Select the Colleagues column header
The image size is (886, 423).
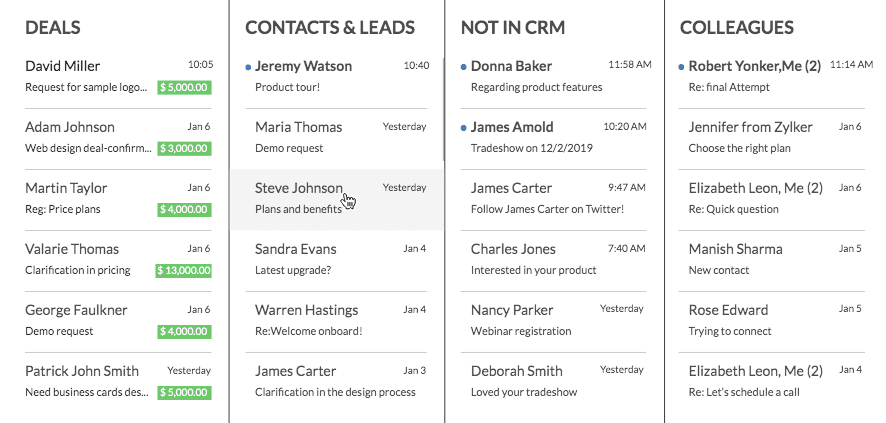coord(737,27)
